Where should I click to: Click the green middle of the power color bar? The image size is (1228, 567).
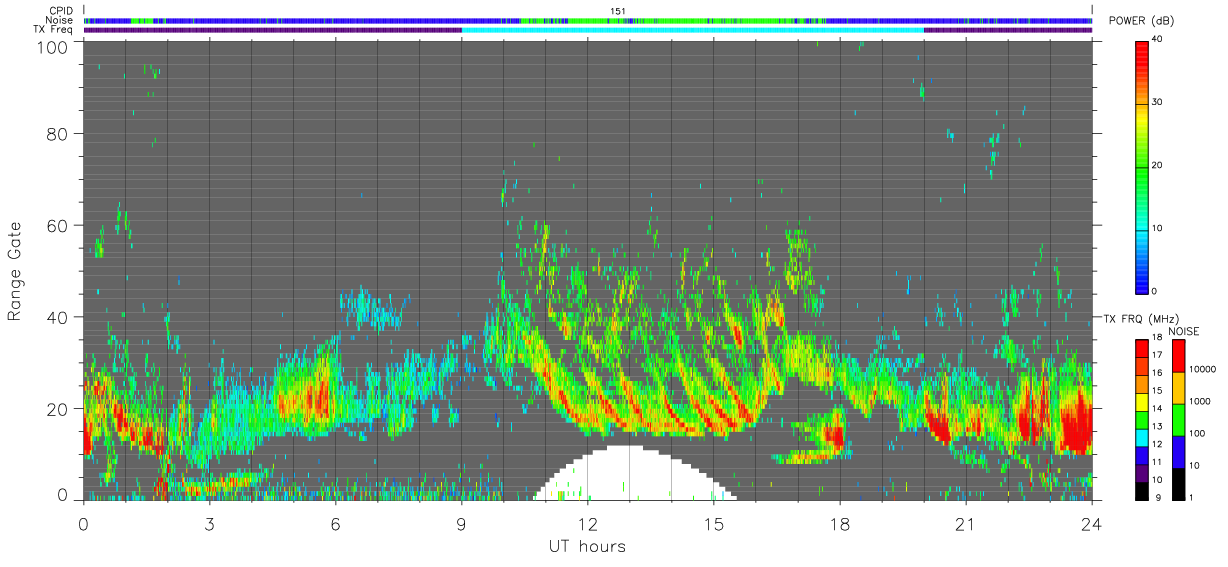pos(1141,165)
